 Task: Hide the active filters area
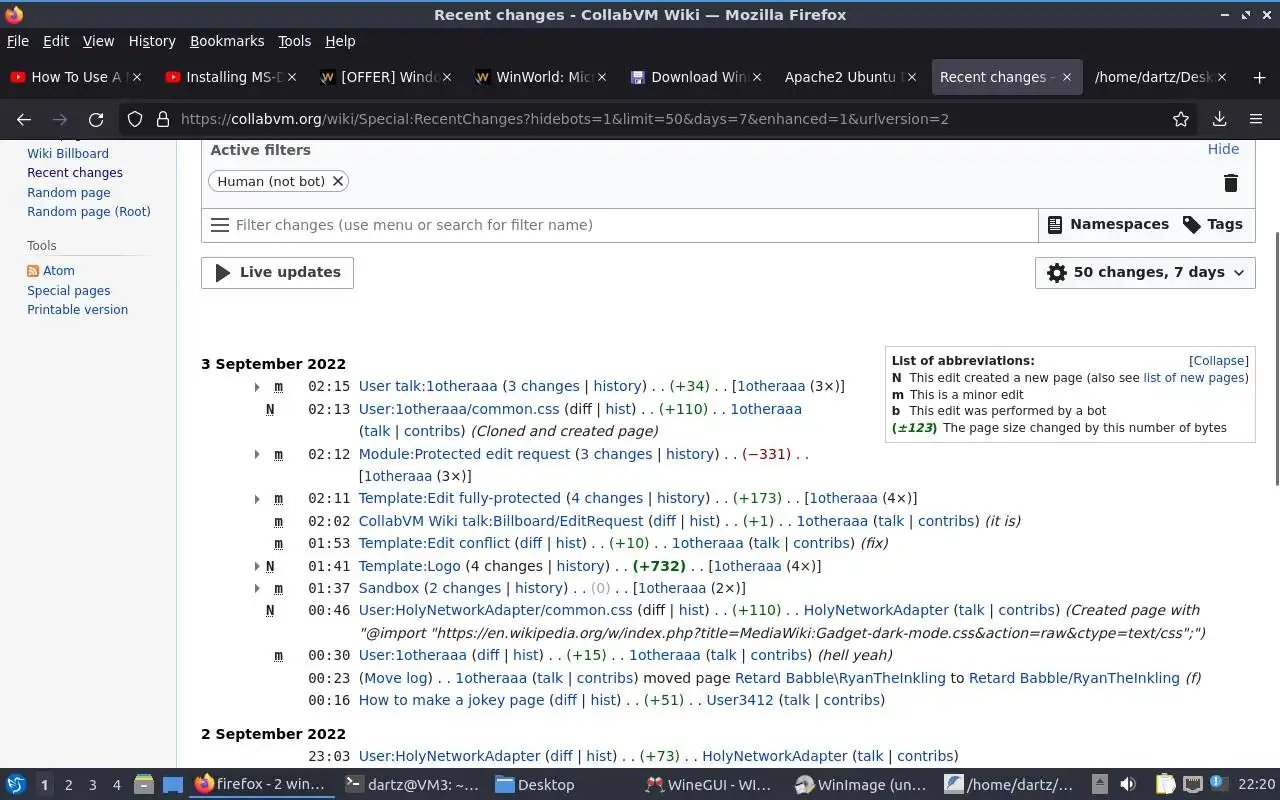[1223, 149]
